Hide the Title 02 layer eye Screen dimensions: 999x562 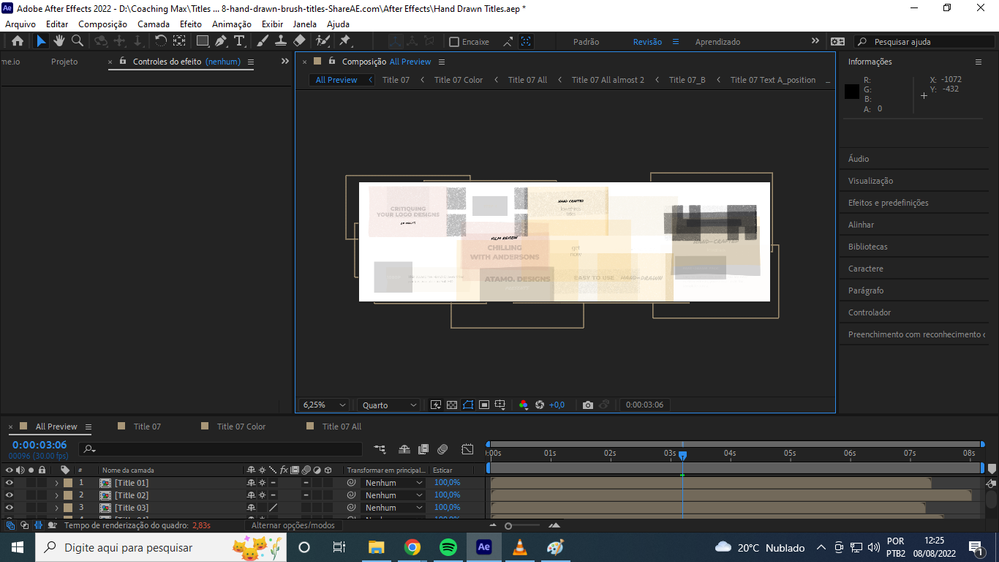pos(9,495)
